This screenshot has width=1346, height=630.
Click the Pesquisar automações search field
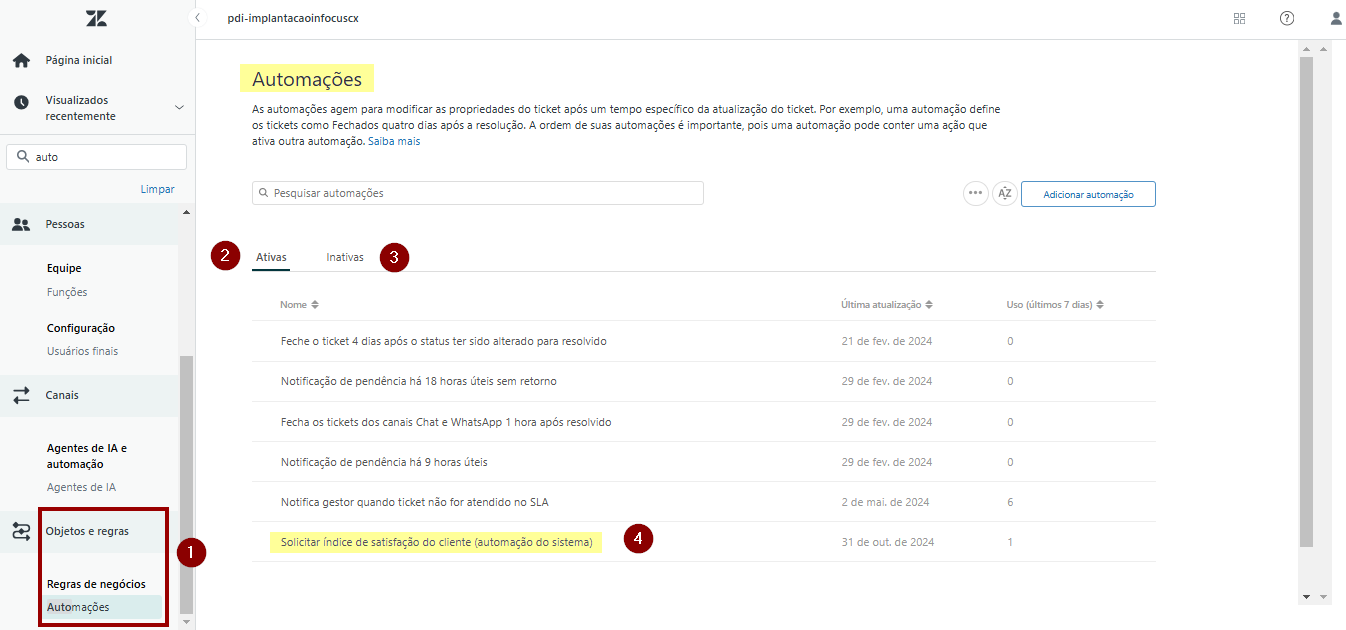[478, 193]
